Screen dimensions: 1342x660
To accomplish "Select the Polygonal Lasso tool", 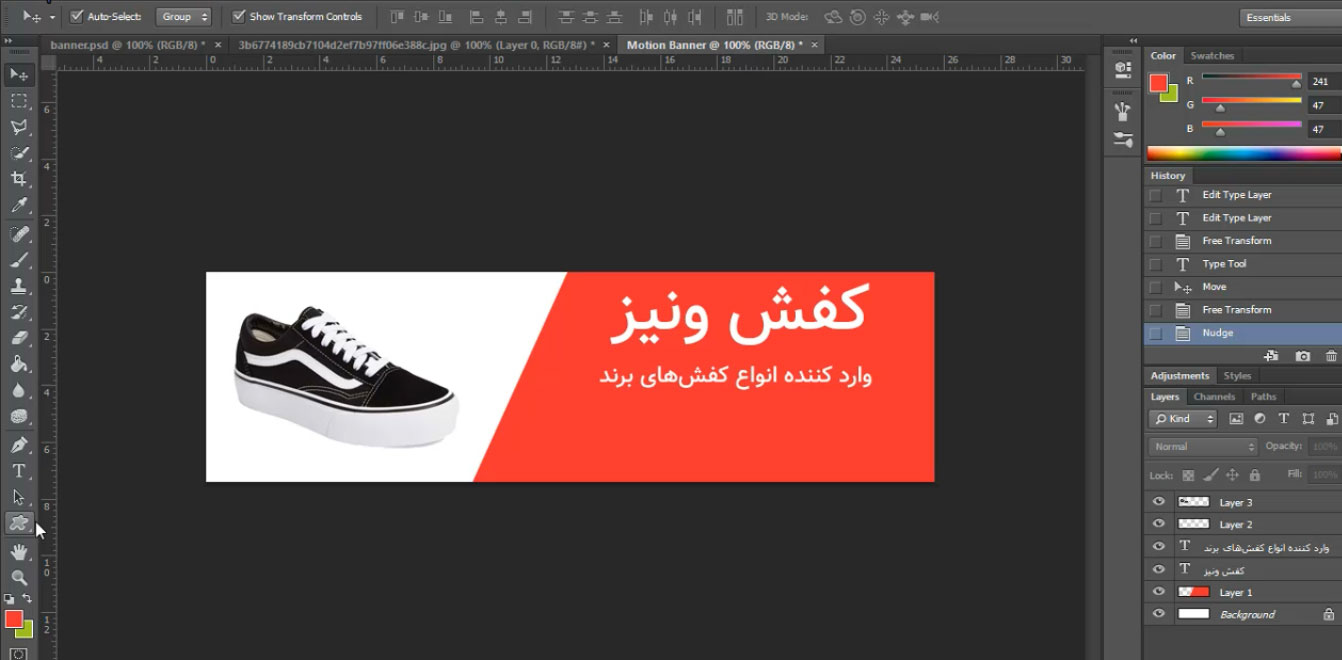I will click(x=18, y=127).
